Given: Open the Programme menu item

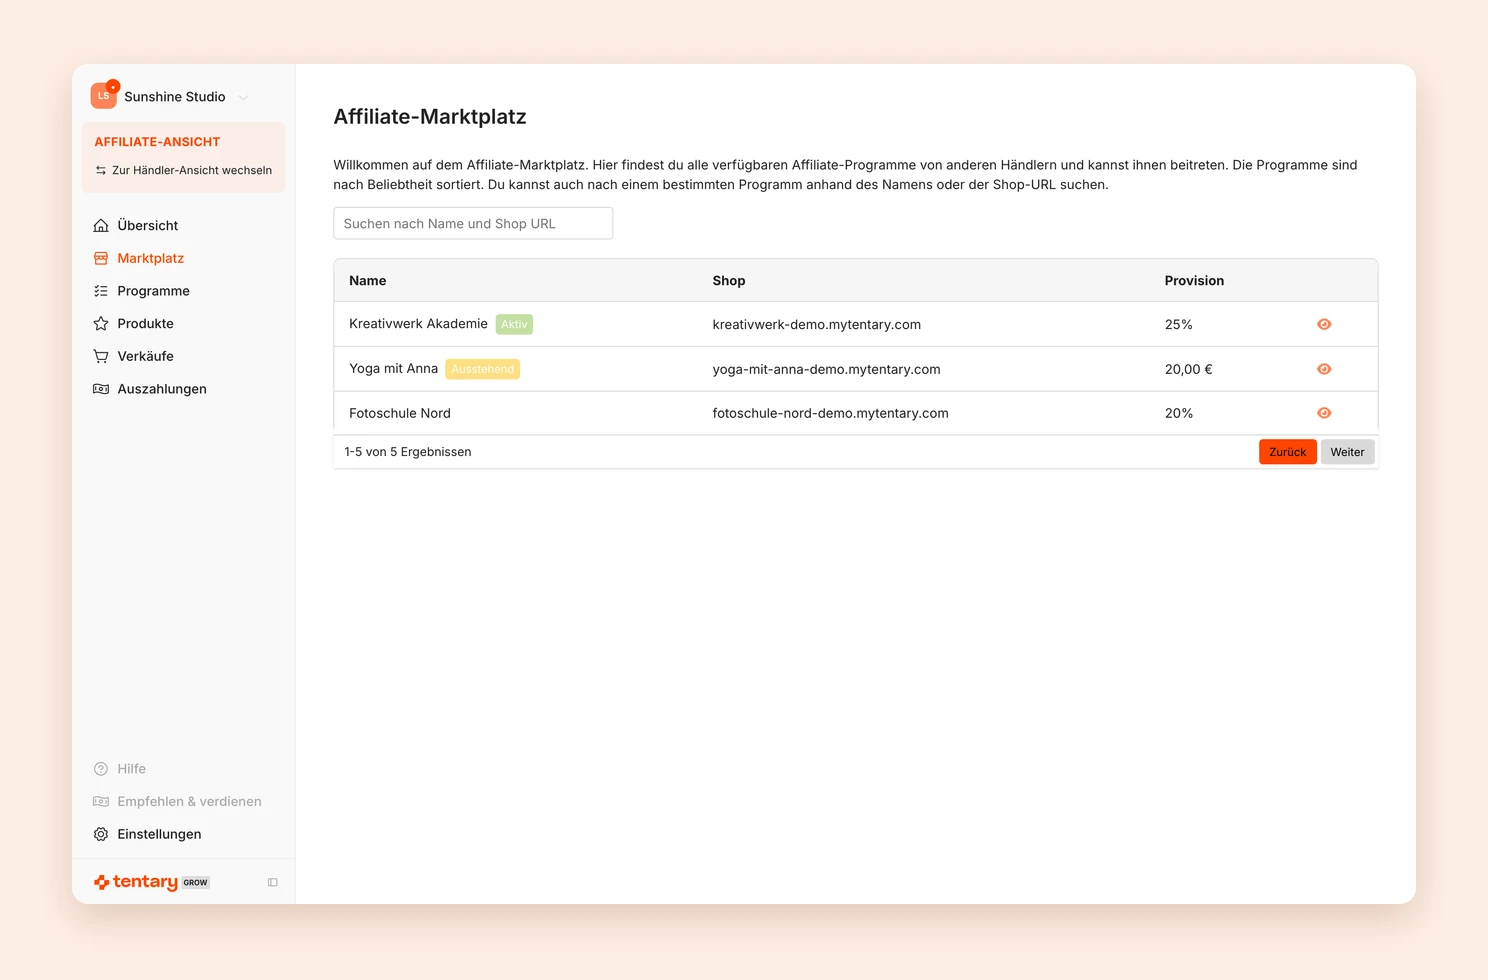Looking at the screenshot, I should click(154, 291).
